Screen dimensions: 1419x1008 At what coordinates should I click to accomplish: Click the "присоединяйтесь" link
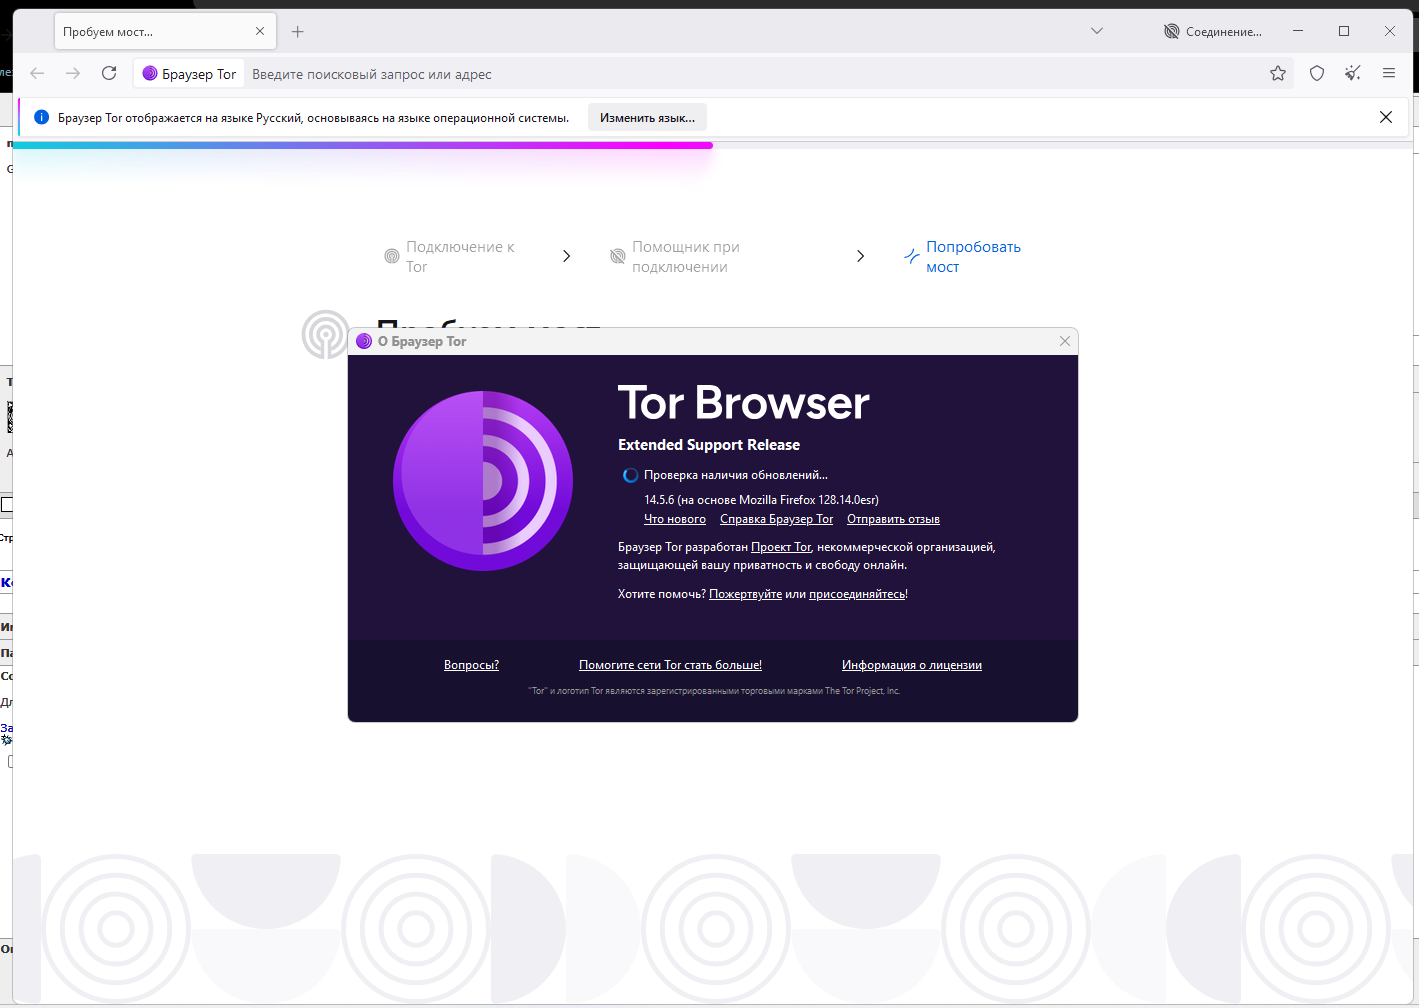click(857, 594)
